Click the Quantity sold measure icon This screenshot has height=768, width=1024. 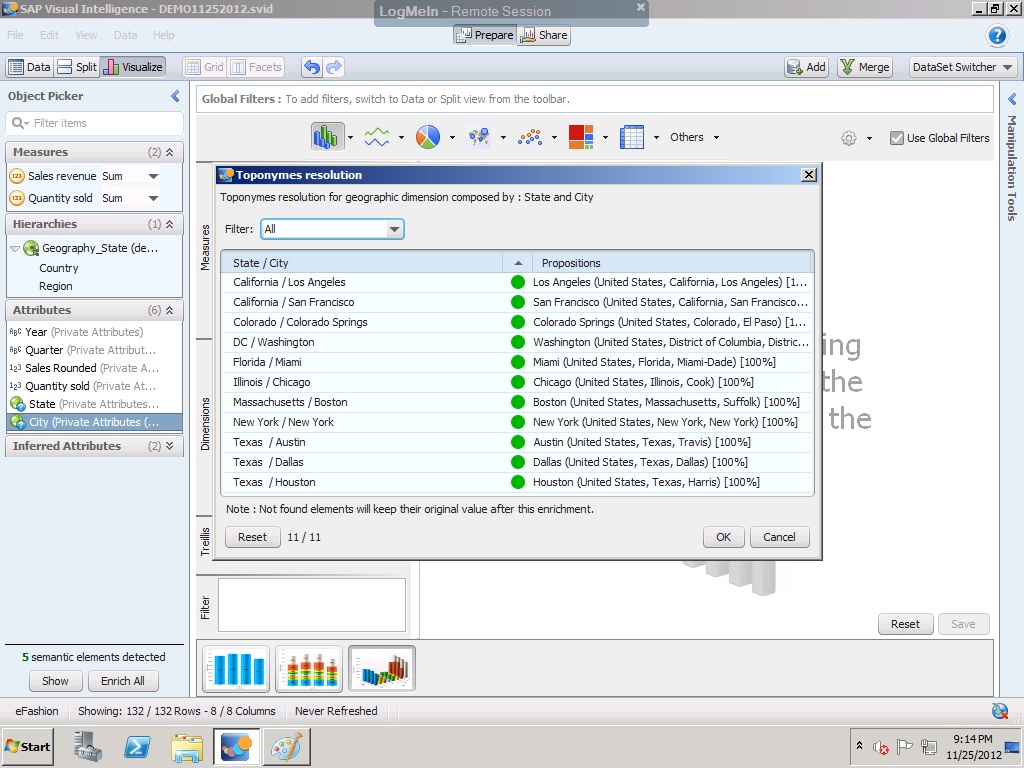click(x=16, y=198)
